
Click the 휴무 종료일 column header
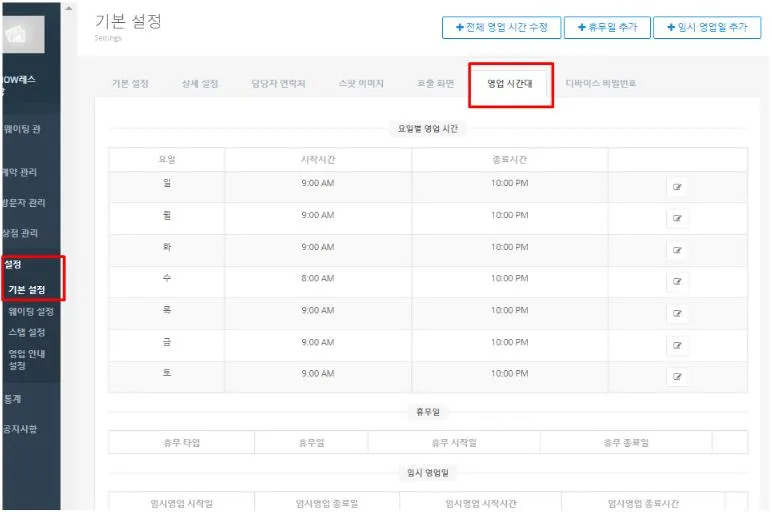[626, 443]
